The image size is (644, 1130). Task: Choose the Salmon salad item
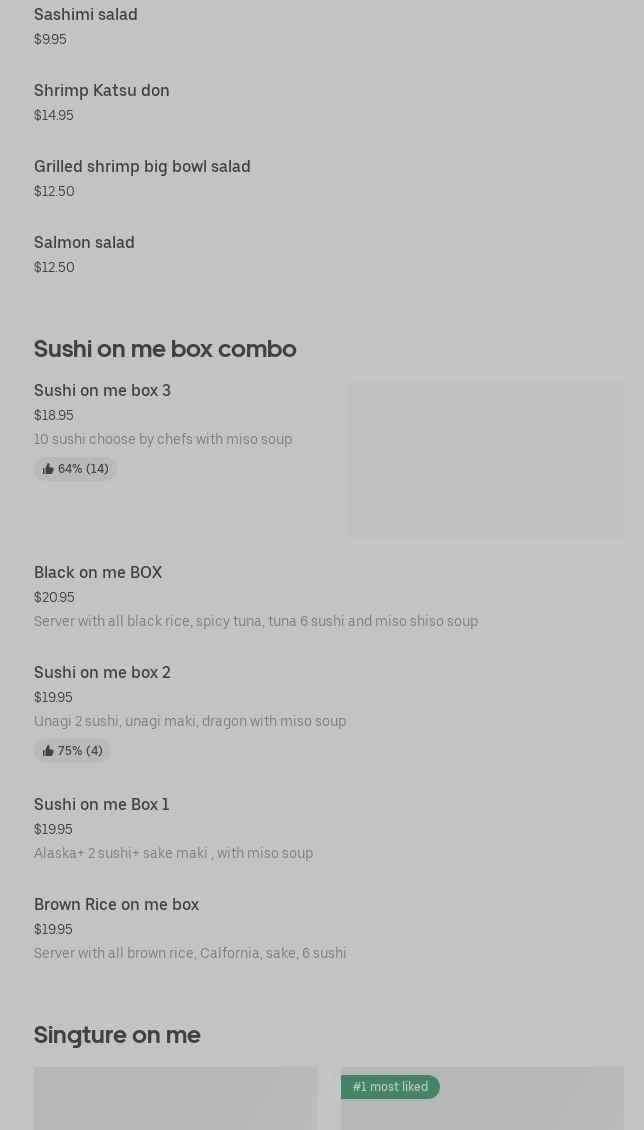pyautogui.click(x=84, y=243)
